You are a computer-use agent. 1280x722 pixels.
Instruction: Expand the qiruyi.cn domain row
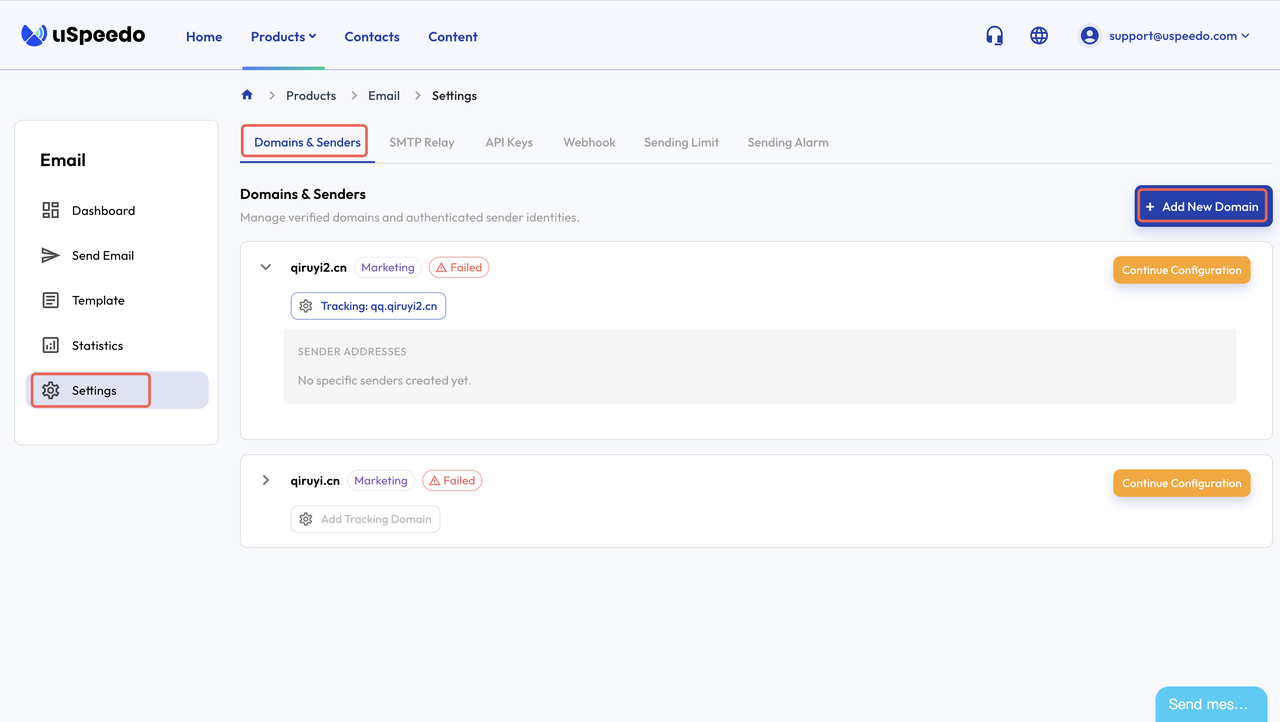[x=266, y=481]
